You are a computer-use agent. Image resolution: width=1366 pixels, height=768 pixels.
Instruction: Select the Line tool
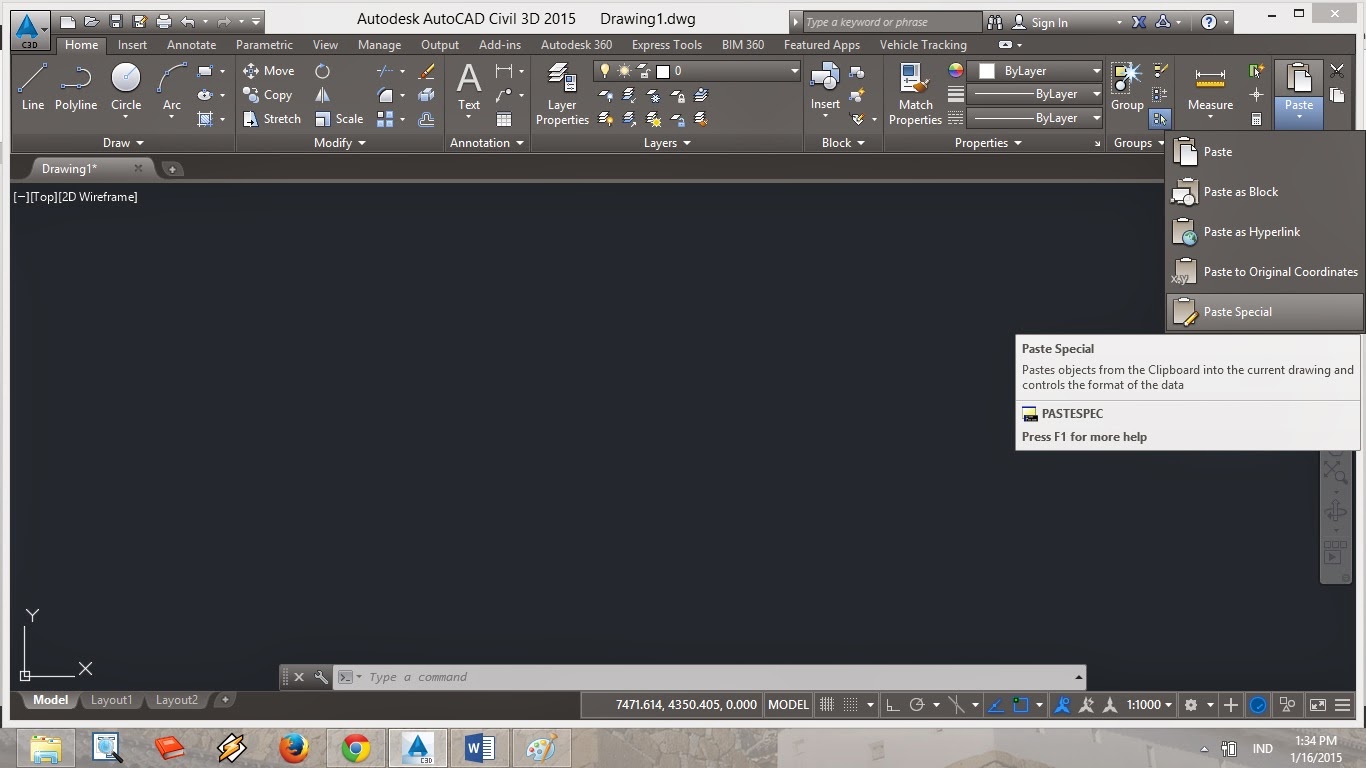pos(33,87)
